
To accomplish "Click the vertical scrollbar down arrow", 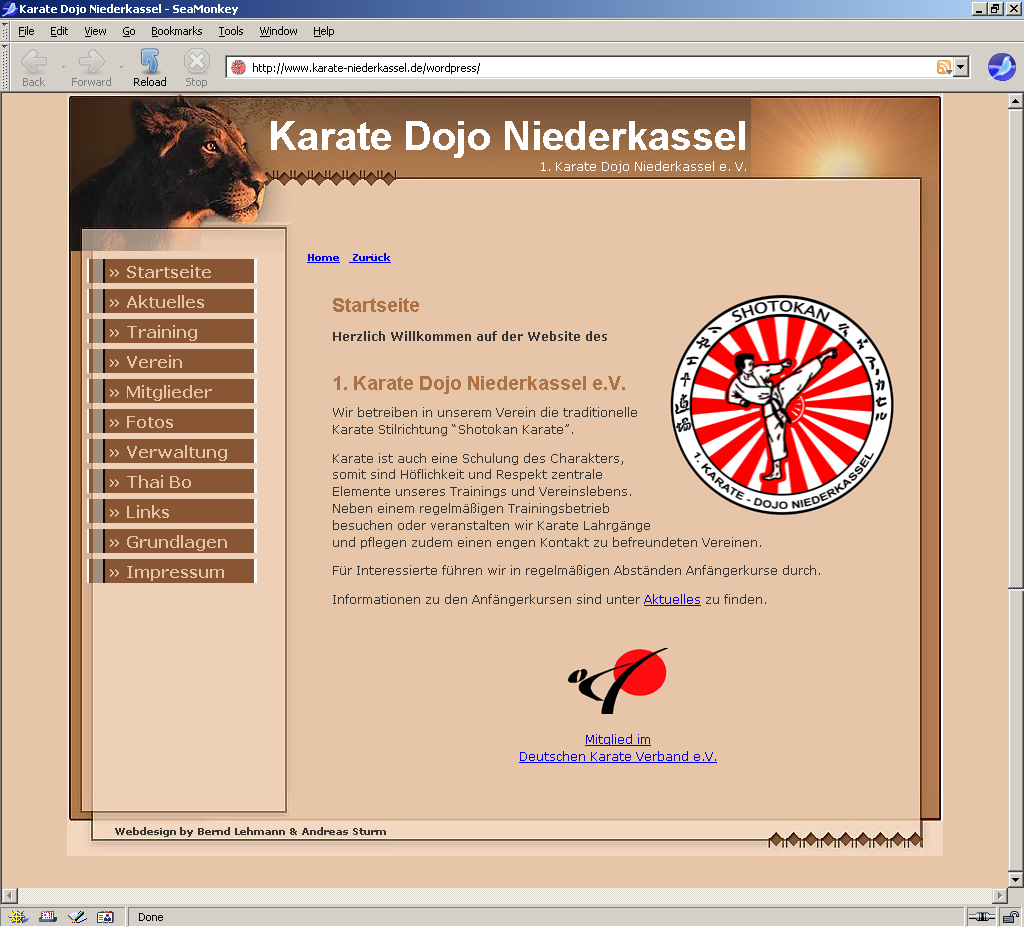I will (1015, 878).
